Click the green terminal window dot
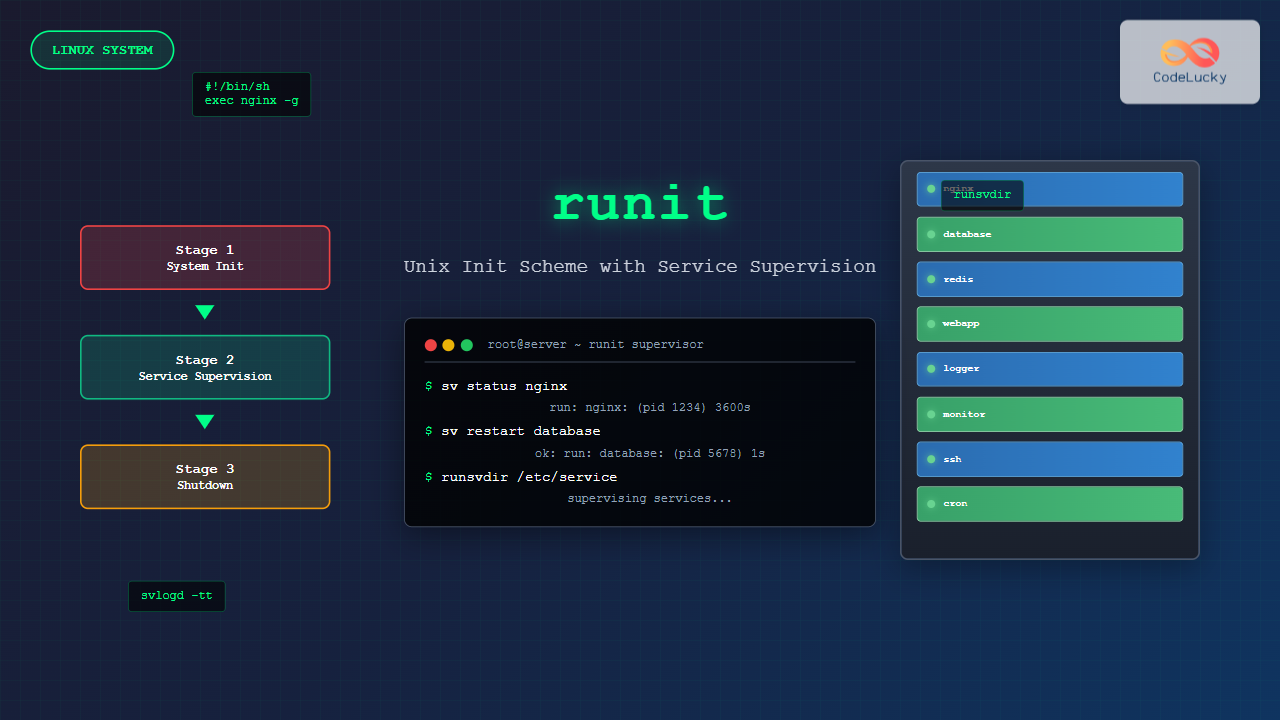This screenshot has width=1280, height=720. [466, 344]
